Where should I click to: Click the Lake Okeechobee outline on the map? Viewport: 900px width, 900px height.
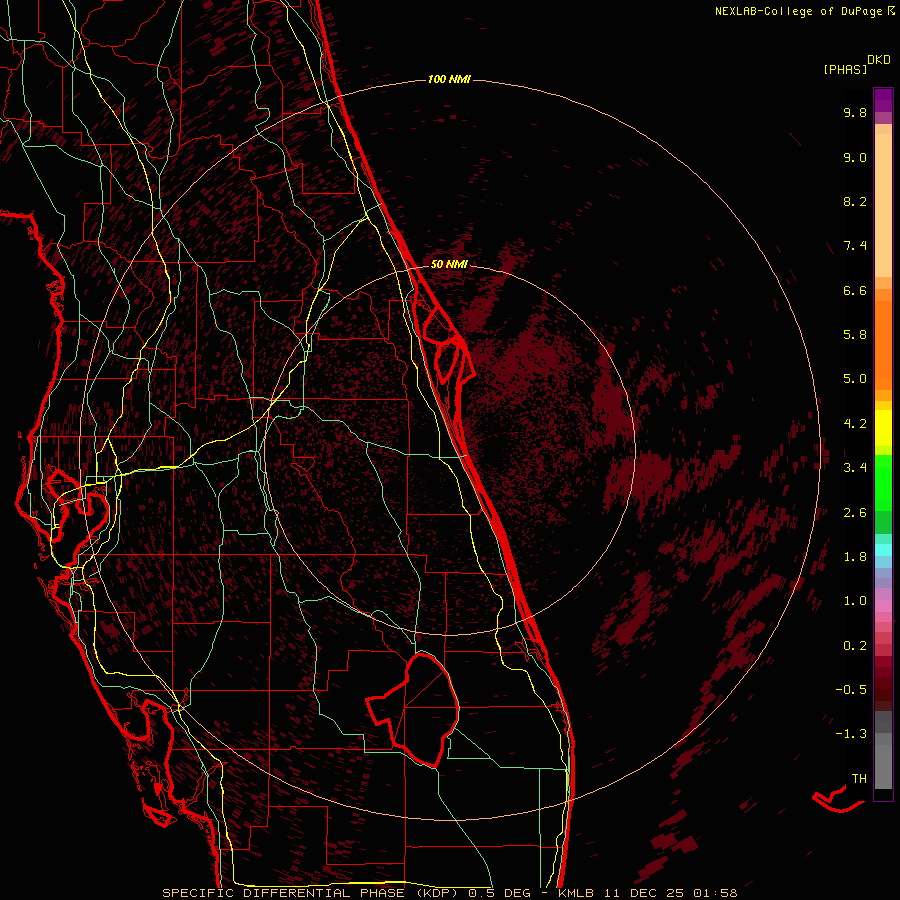click(413, 711)
